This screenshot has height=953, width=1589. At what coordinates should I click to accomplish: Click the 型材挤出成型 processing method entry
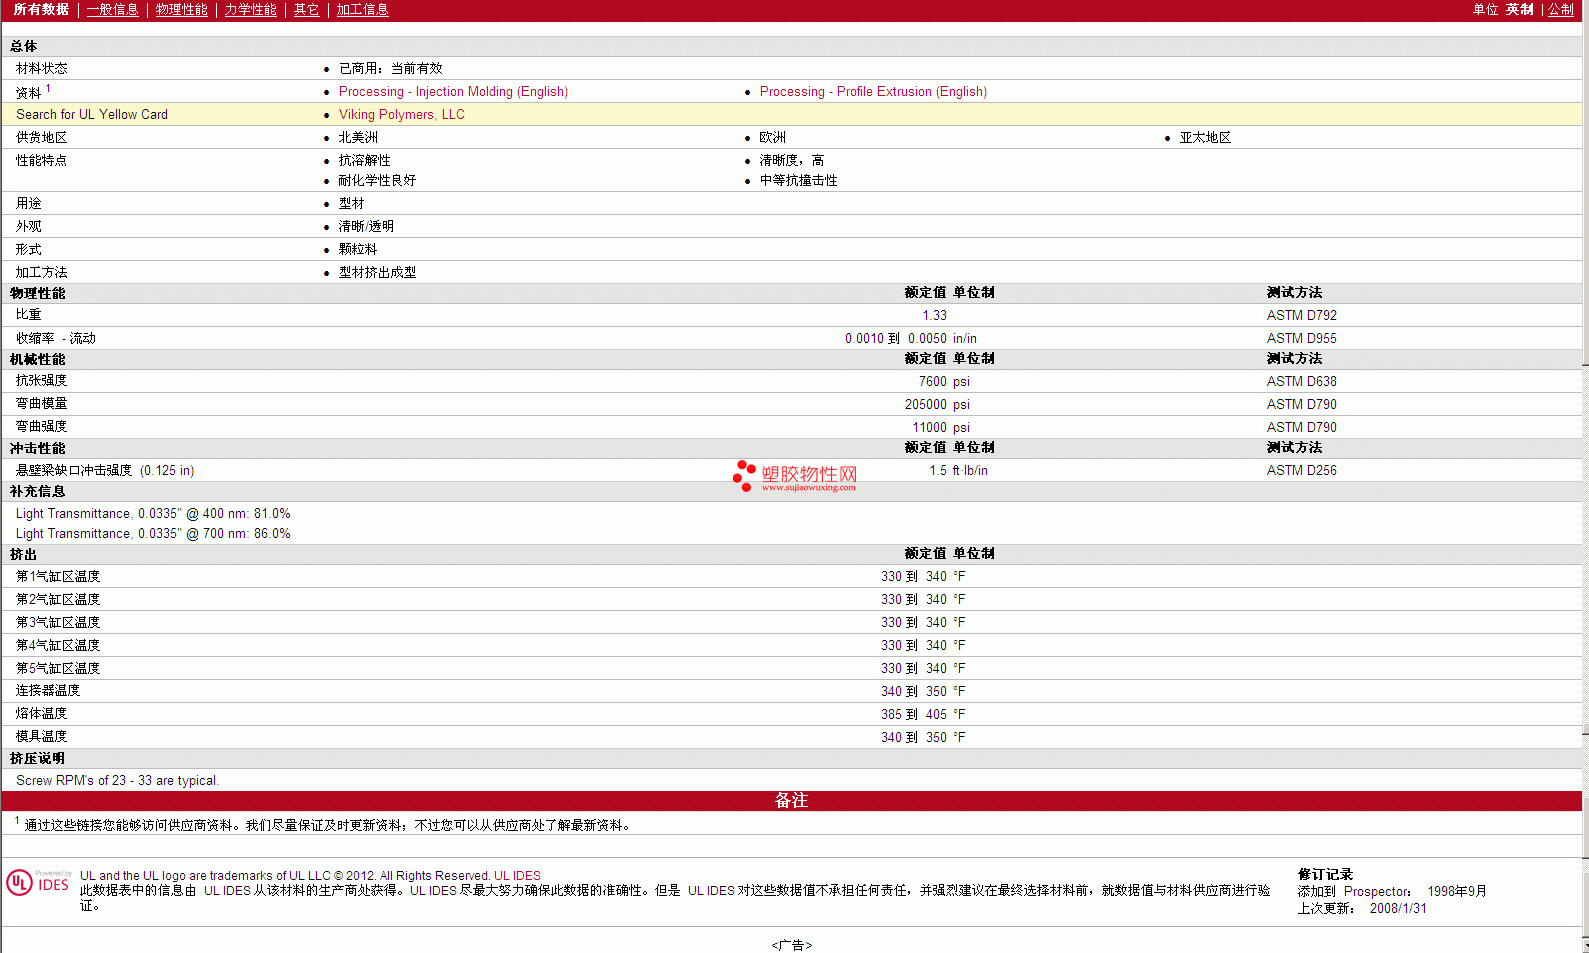tap(377, 272)
